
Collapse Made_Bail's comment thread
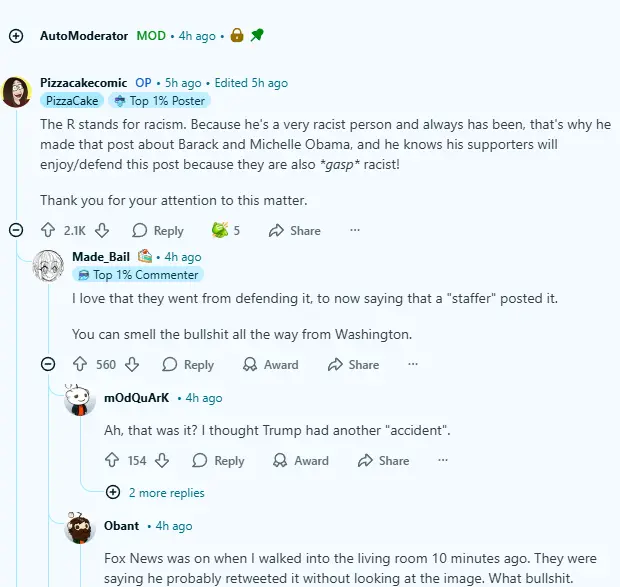pyautogui.click(x=48, y=365)
